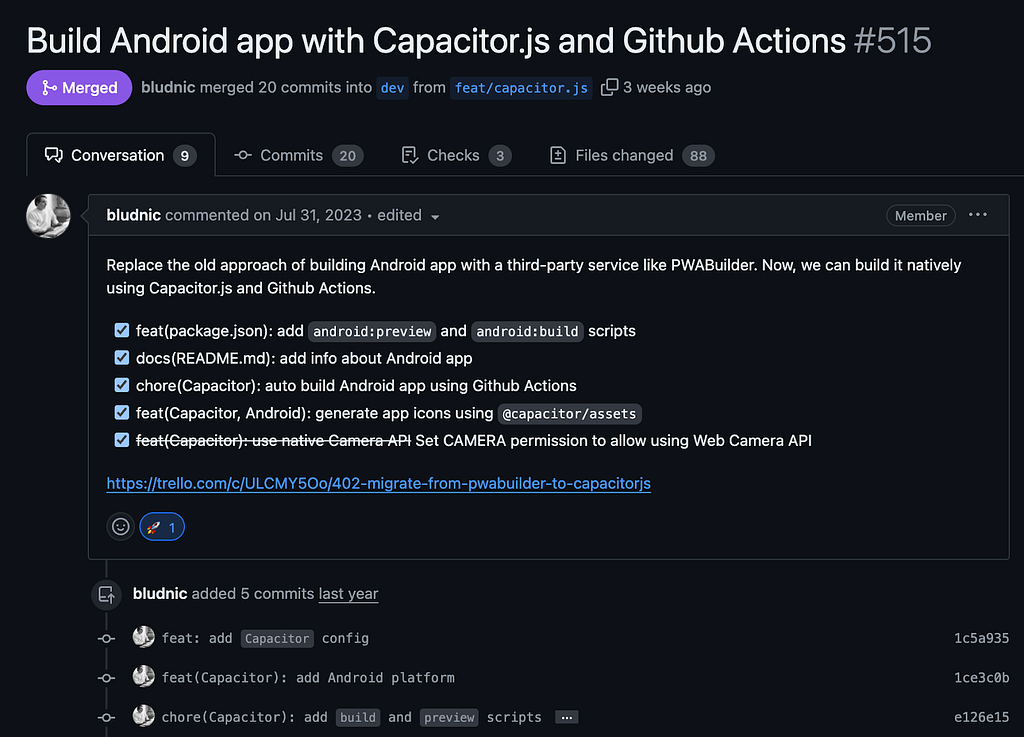Click the avatar next to Android platform commit
The image size is (1024, 737).
[x=144, y=676]
